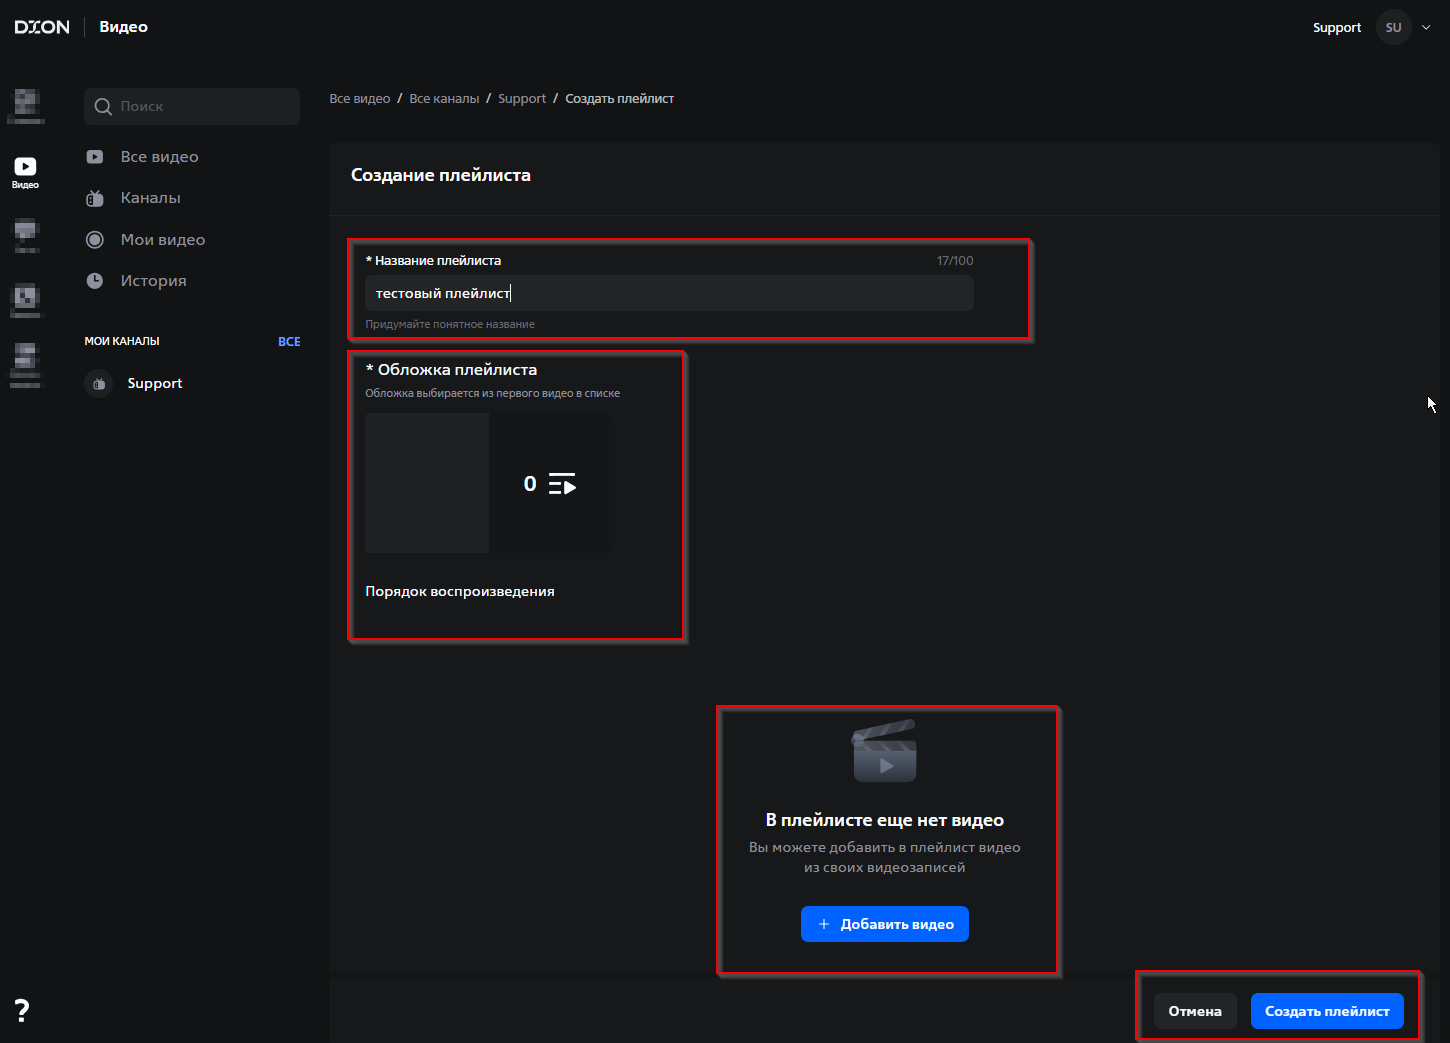The width and height of the screenshot is (1450, 1043).
Task: Click the Support channel avatar icon
Action: click(x=99, y=384)
